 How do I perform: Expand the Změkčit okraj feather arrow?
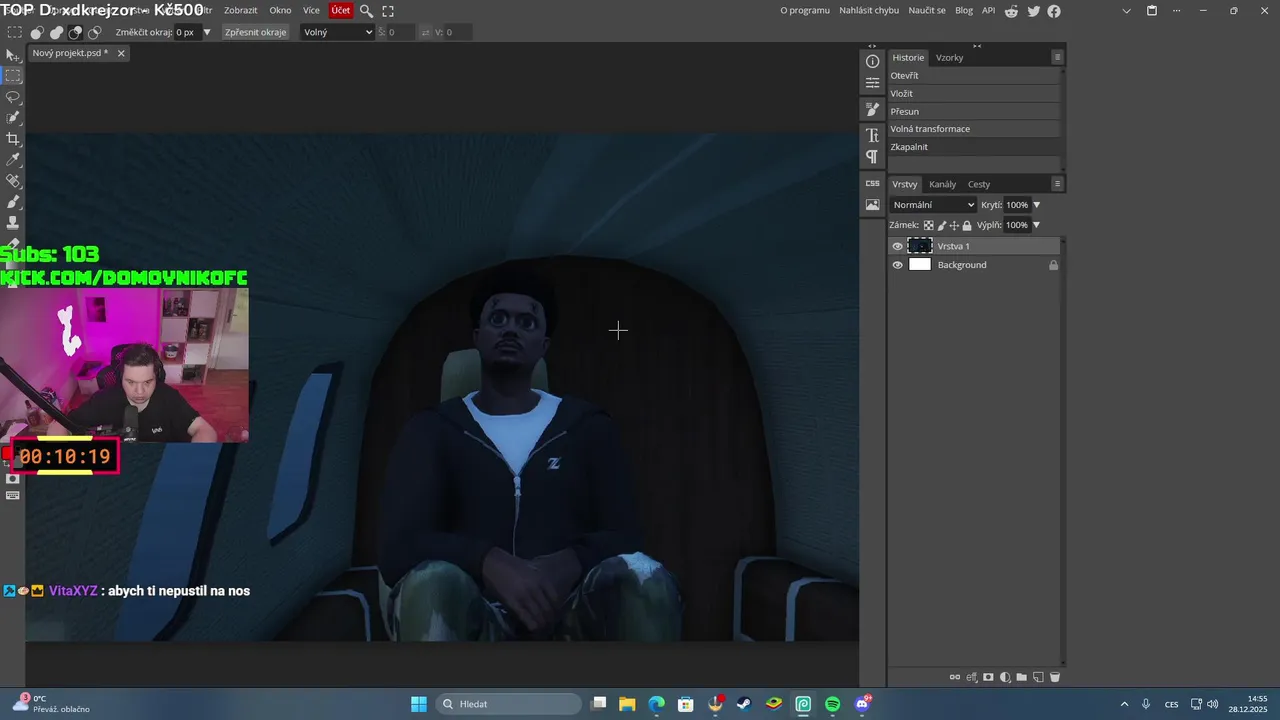coord(207,32)
